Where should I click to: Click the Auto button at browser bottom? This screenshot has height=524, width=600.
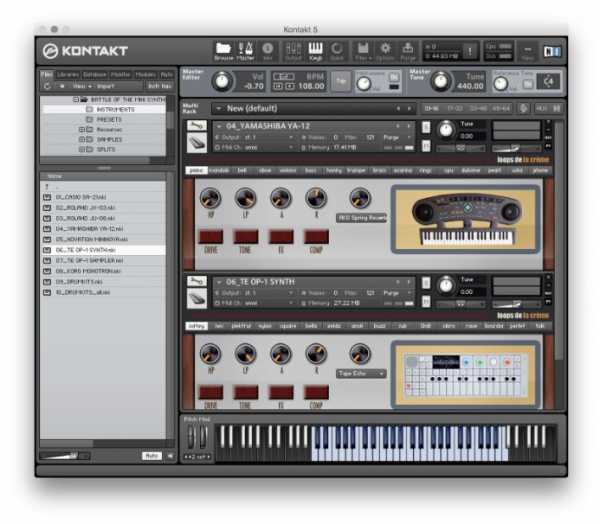pos(152,455)
